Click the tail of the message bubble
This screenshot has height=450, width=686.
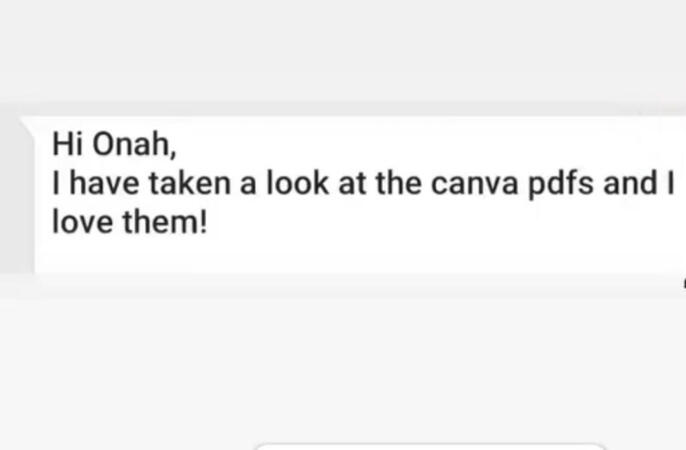pos(27,125)
